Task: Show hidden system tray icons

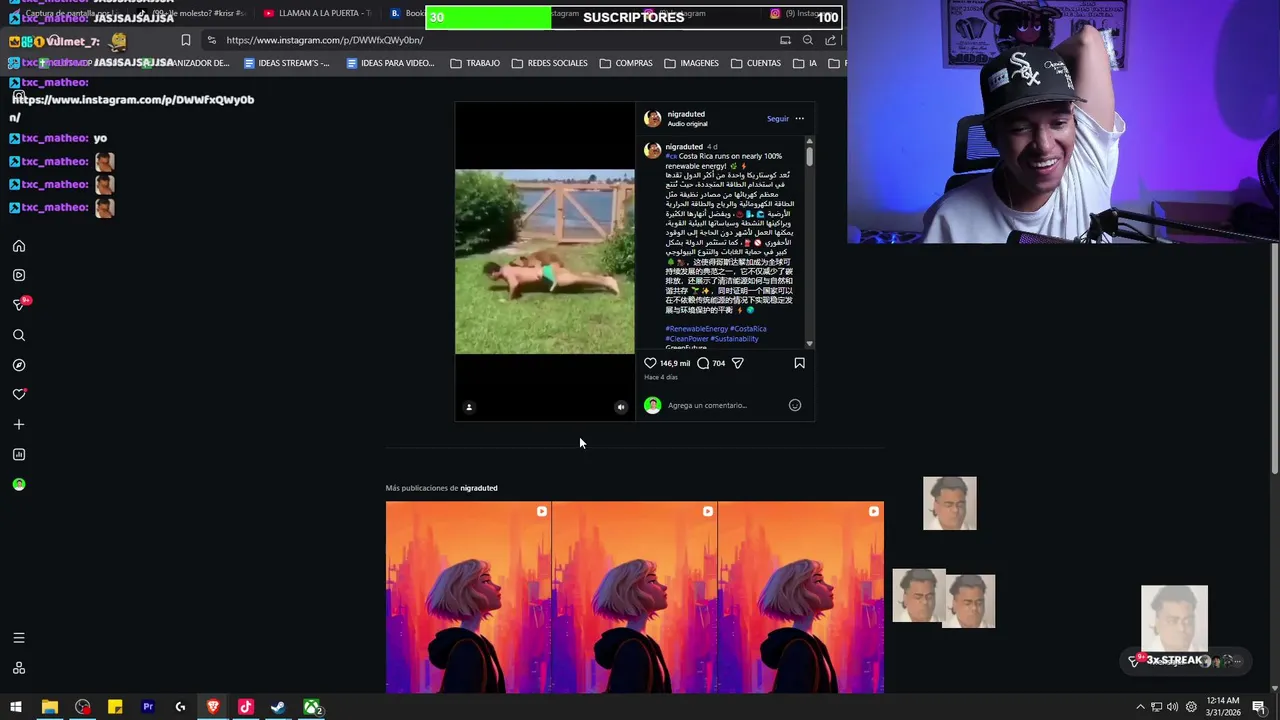Action: (1140, 707)
